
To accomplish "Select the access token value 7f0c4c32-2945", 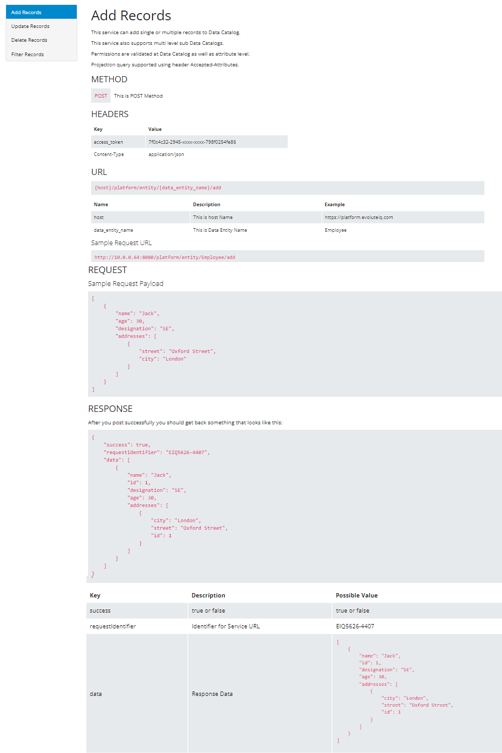I will pos(192,142).
